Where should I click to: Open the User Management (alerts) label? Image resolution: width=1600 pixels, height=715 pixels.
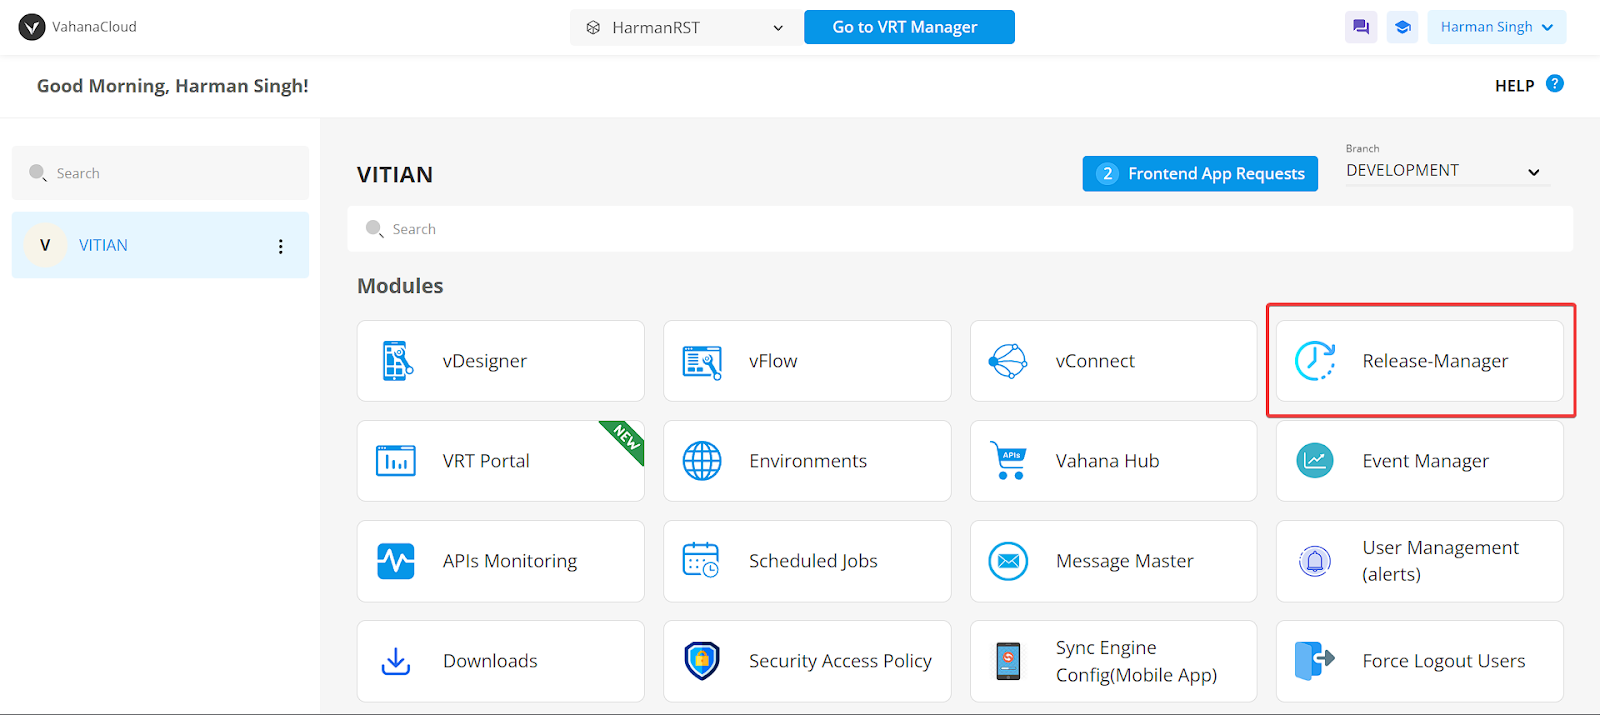pos(1440,561)
